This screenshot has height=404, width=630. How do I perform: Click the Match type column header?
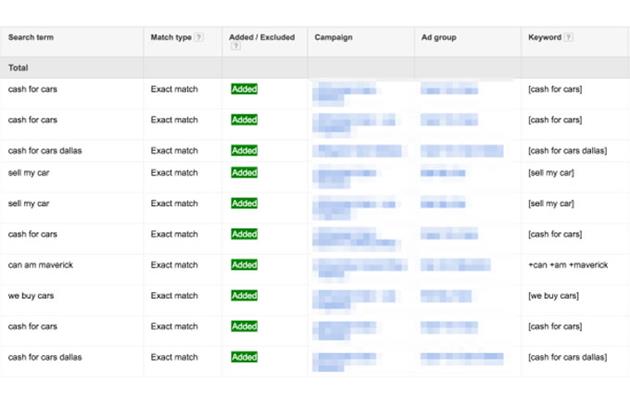[170, 38]
